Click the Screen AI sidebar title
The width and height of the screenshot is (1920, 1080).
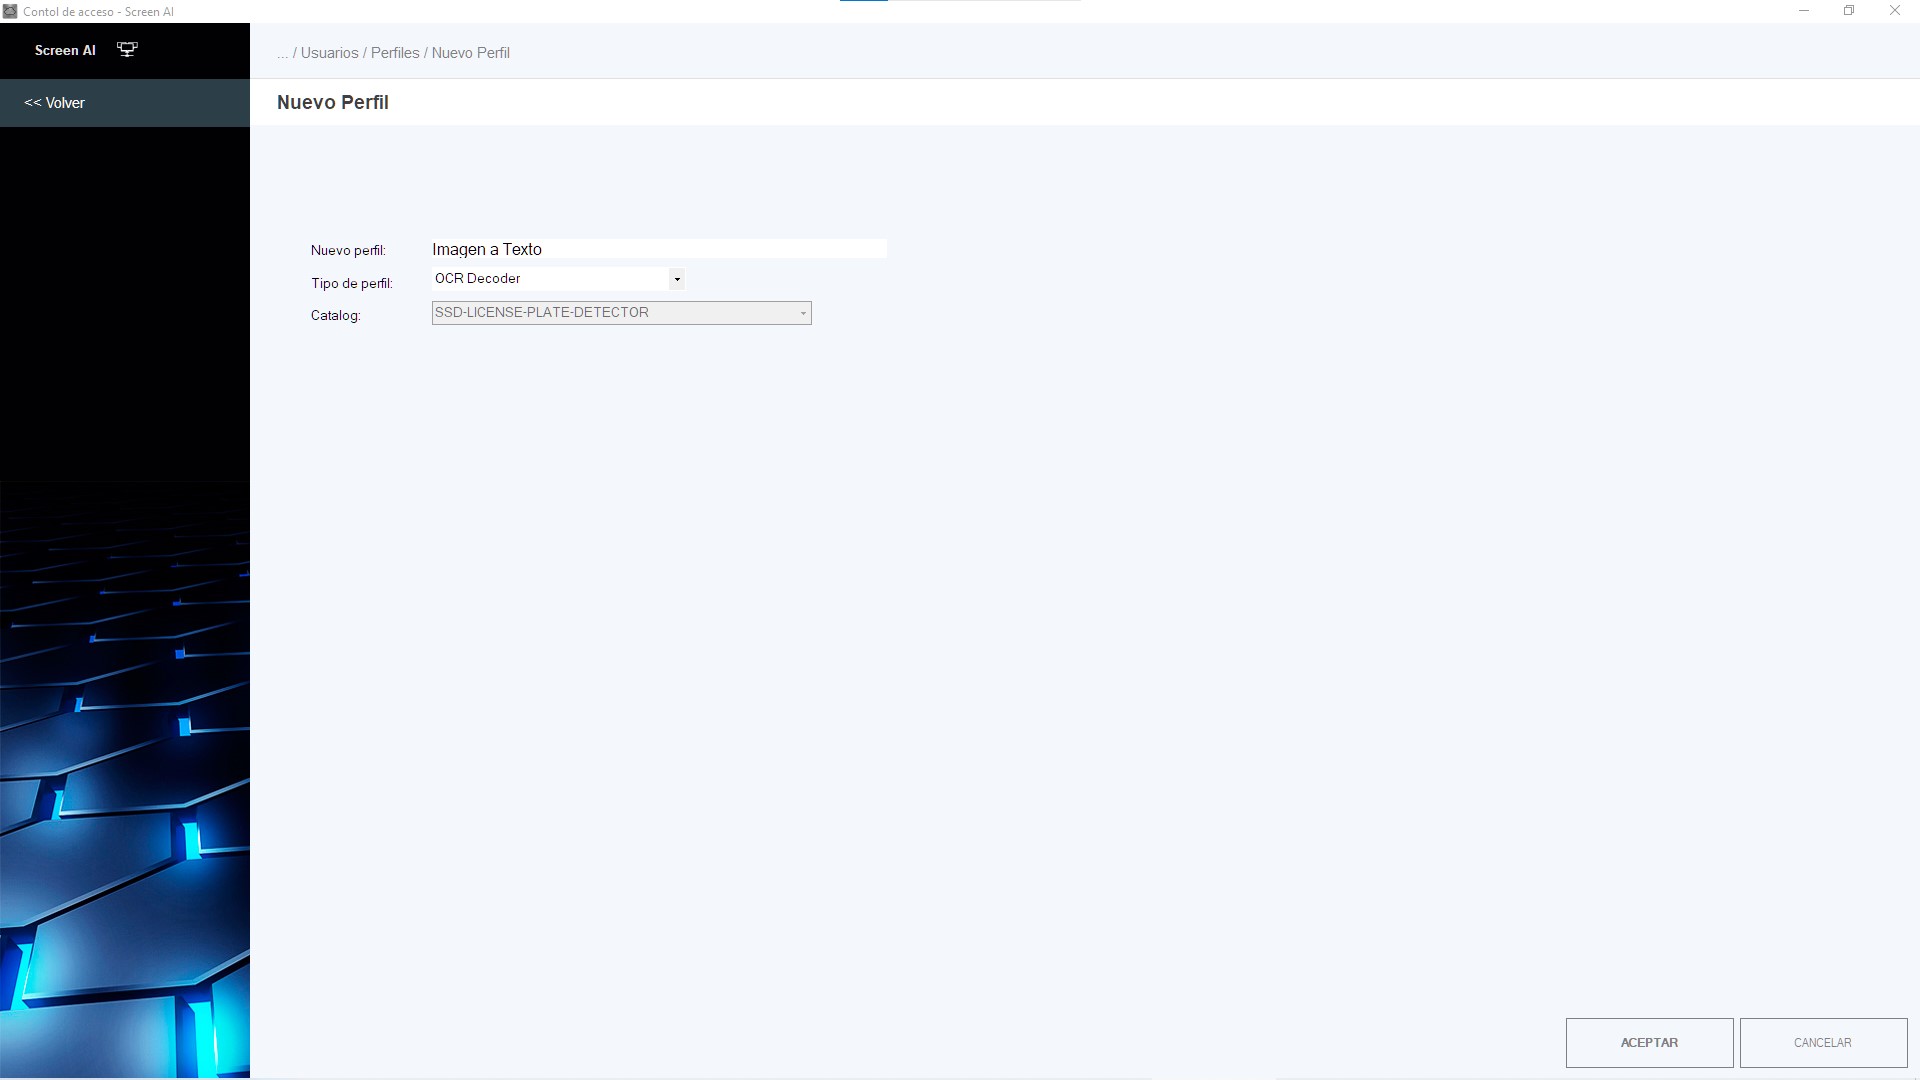tap(65, 50)
